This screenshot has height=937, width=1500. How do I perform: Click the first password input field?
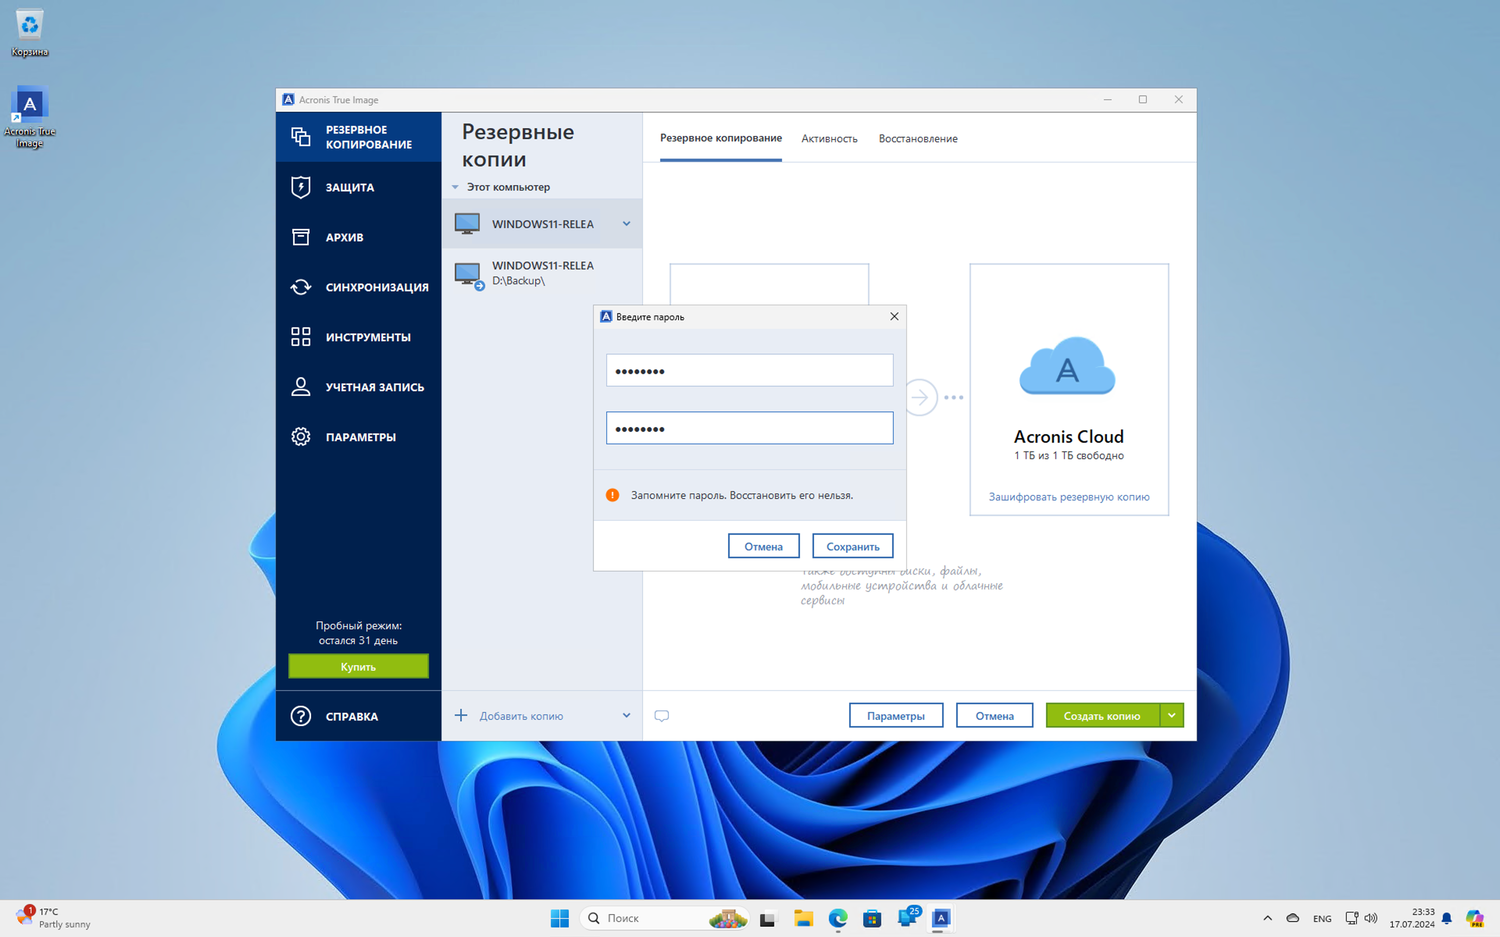click(749, 370)
